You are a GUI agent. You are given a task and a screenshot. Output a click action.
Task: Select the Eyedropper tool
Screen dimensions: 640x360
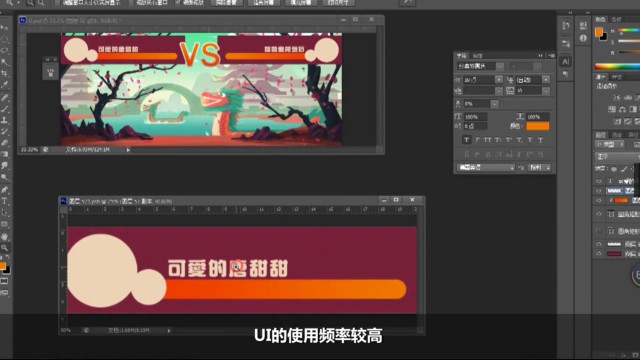click(x=4, y=85)
